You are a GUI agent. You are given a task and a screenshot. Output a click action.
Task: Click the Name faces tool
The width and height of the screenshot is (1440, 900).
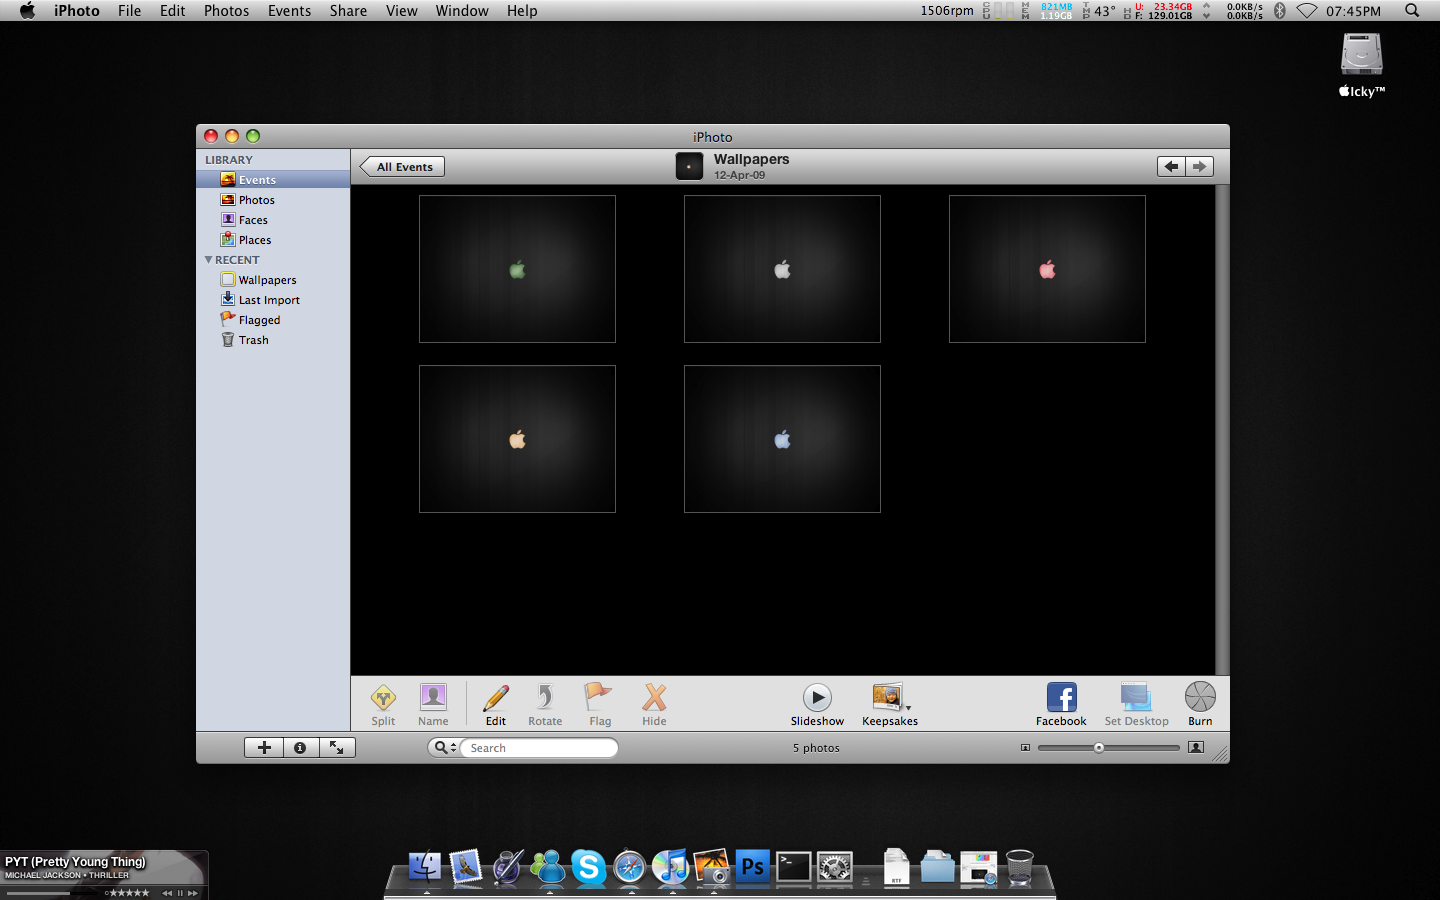point(433,704)
